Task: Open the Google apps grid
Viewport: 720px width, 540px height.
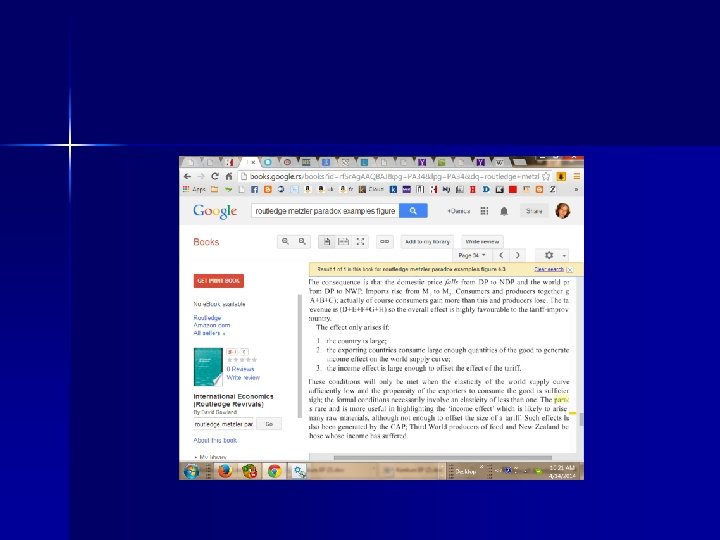Action: point(484,211)
